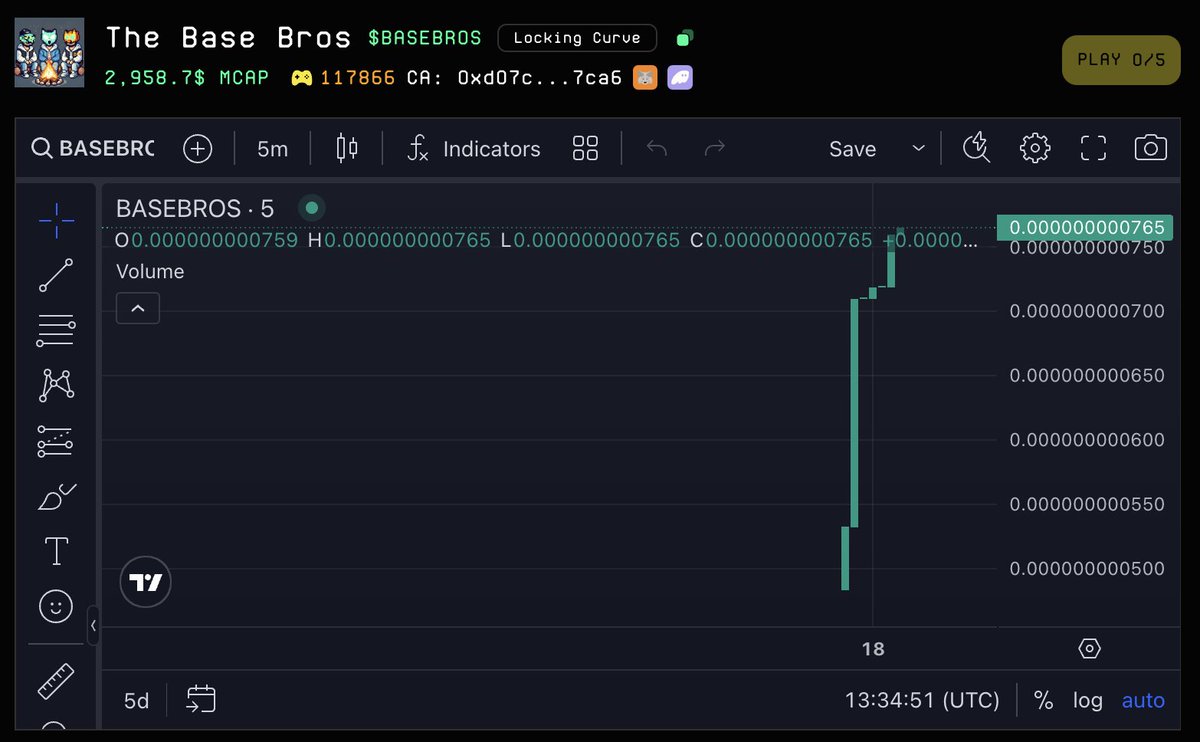Image resolution: width=1200 pixels, height=742 pixels.
Task: Click the current price label 0.000000000765
Action: pos(1087,228)
